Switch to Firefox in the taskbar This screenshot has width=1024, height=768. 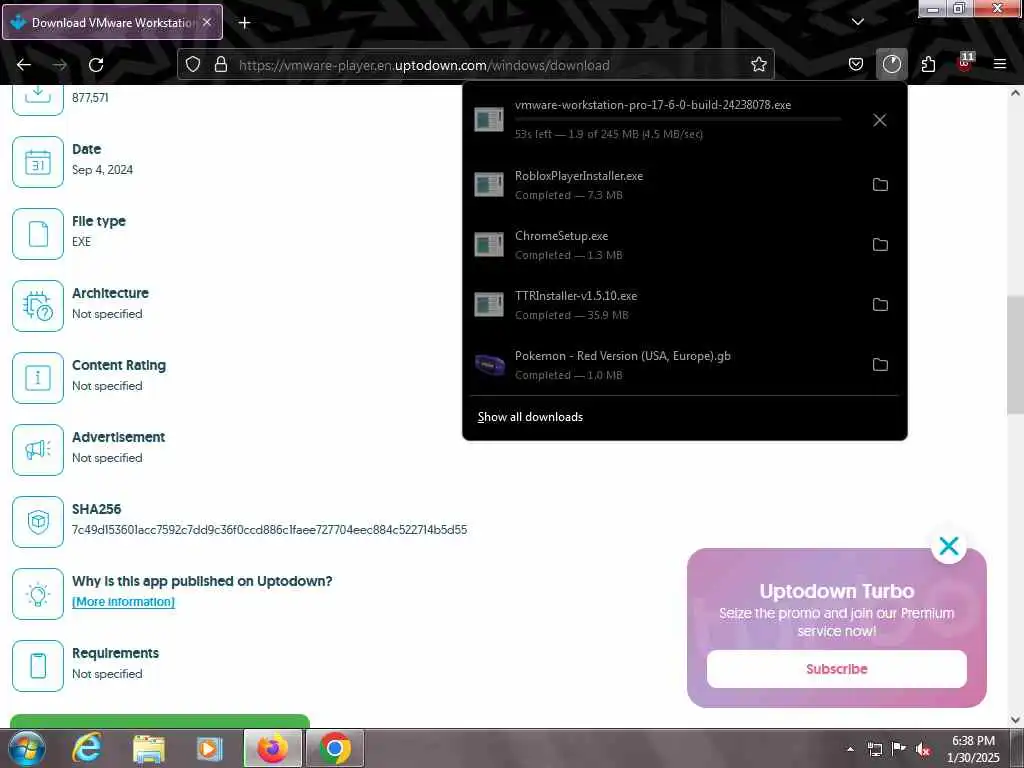click(x=272, y=748)
